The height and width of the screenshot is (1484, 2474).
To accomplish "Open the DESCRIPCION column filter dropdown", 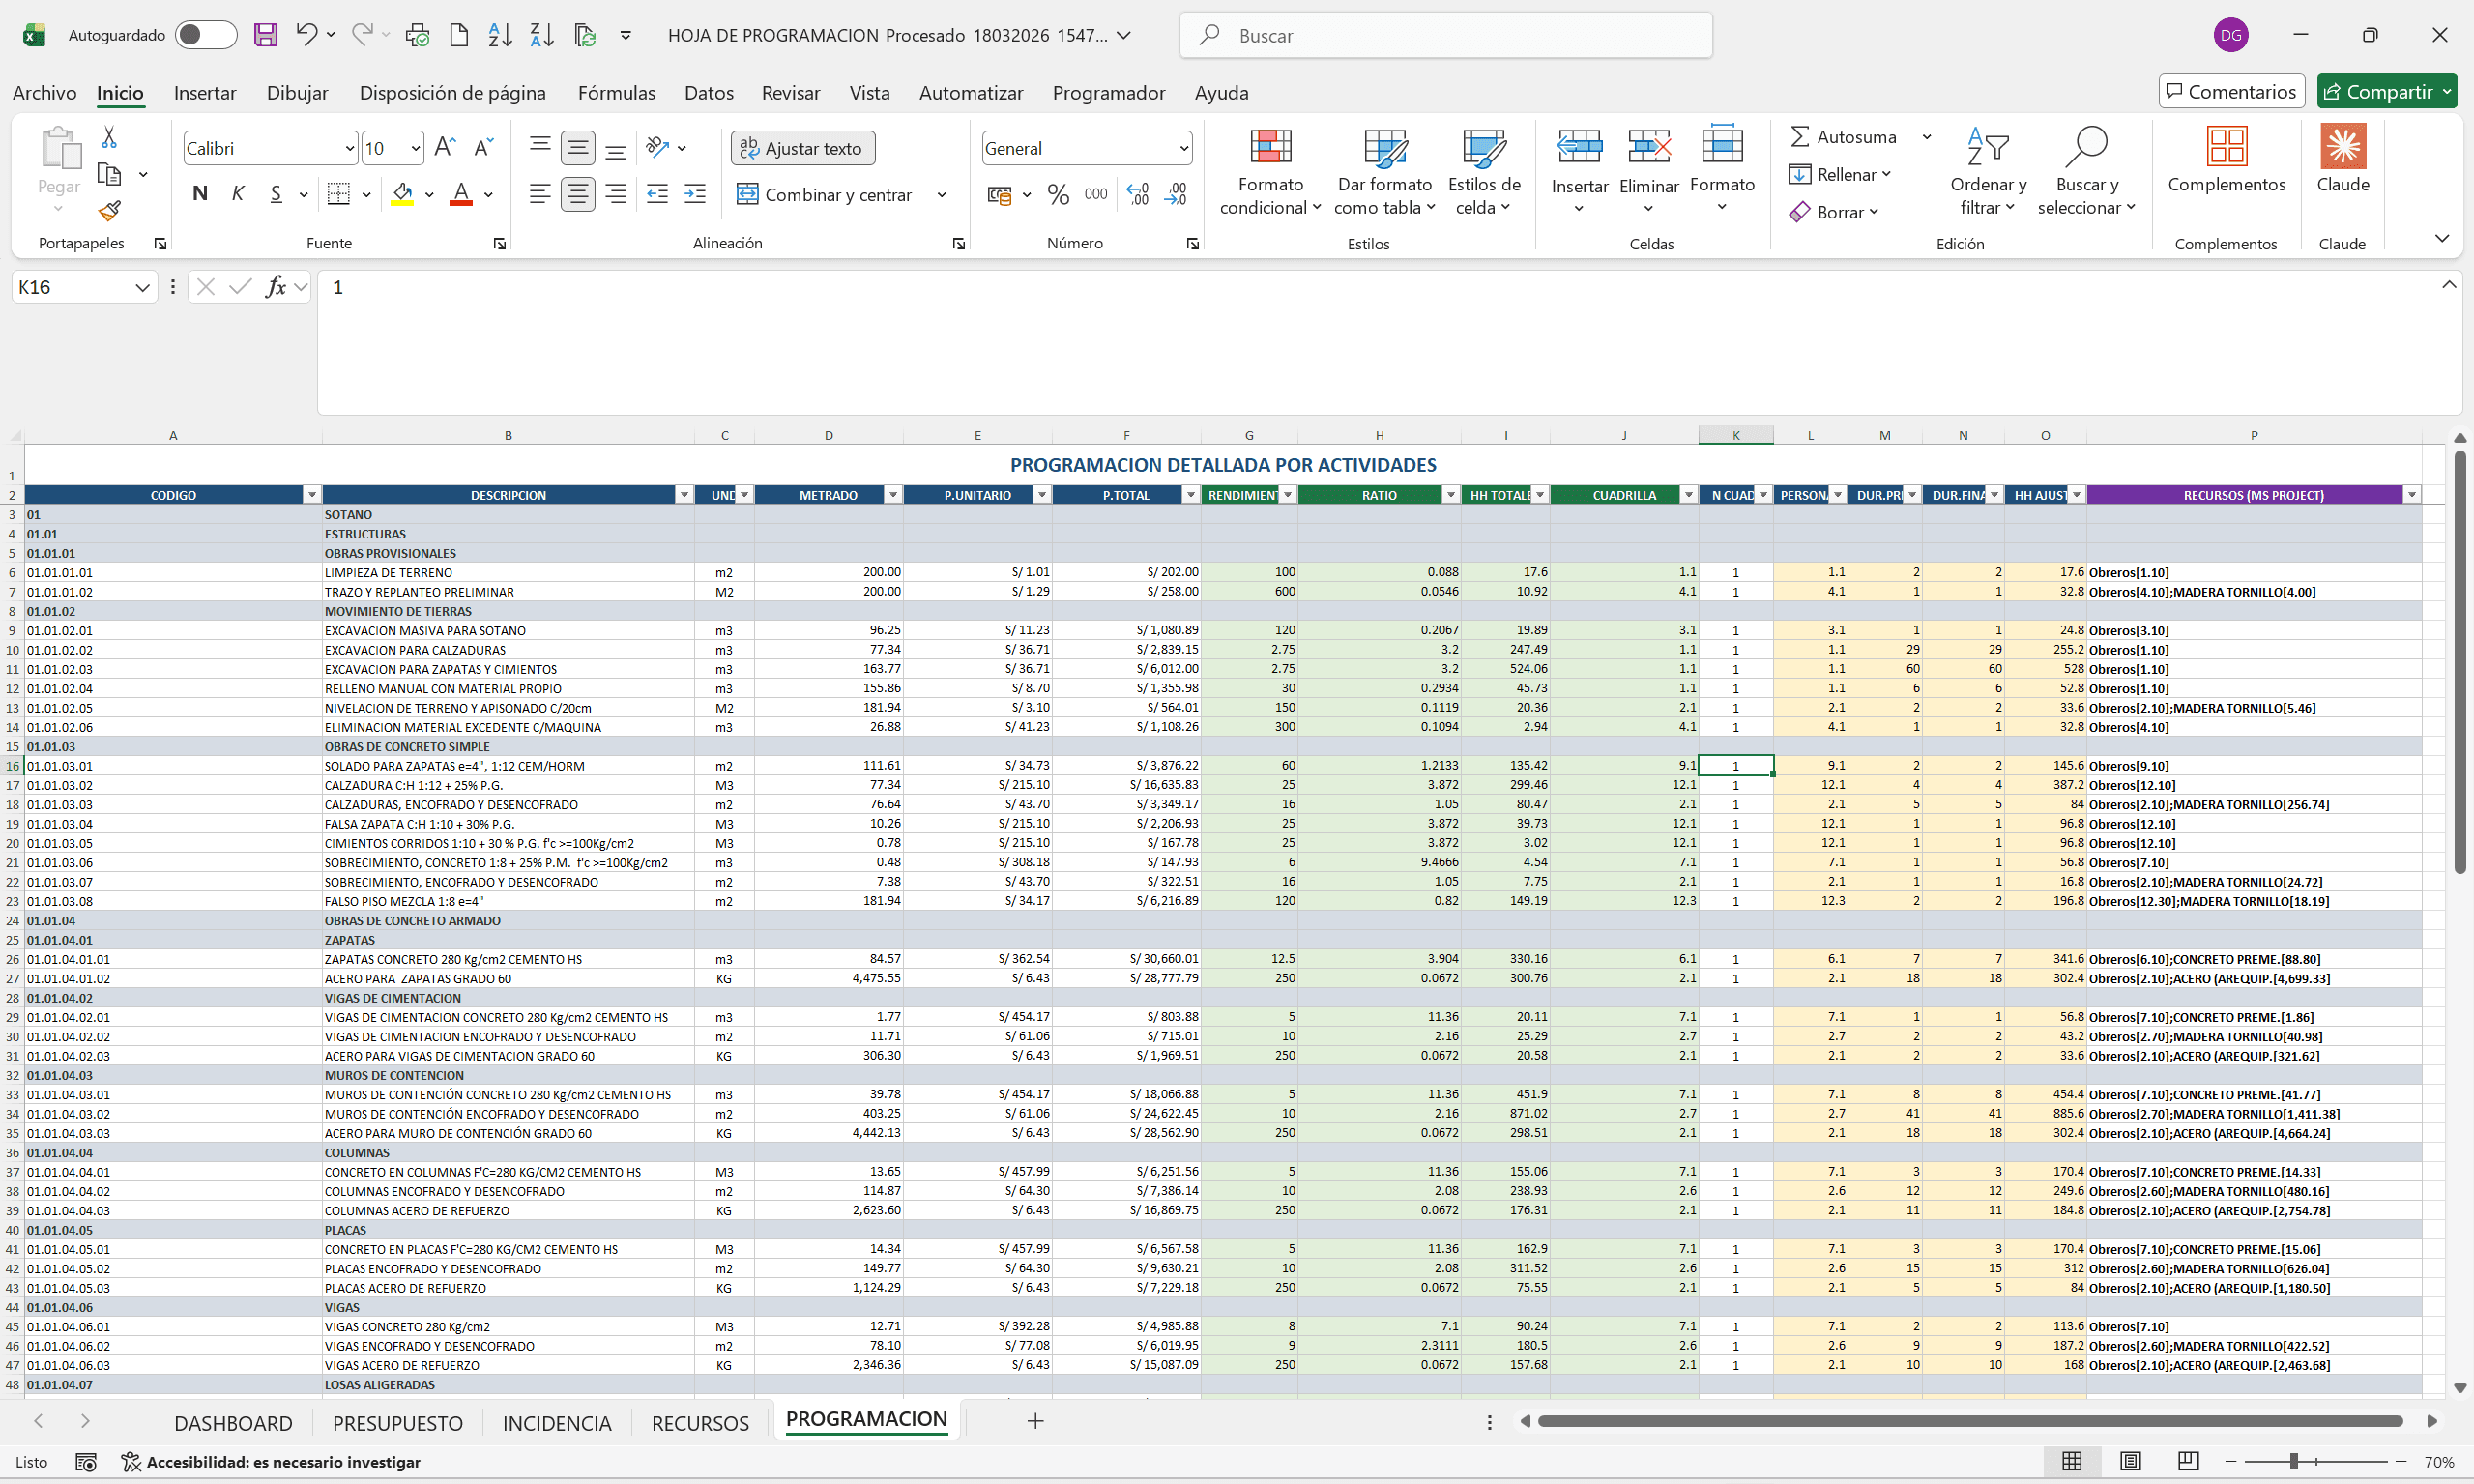I will tap(684, 495).
